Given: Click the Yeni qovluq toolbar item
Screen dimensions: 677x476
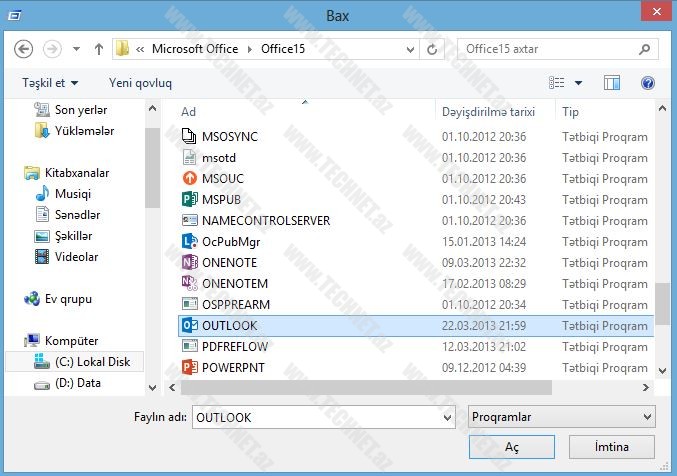Looking at the screenshot, I should (140, 83).
